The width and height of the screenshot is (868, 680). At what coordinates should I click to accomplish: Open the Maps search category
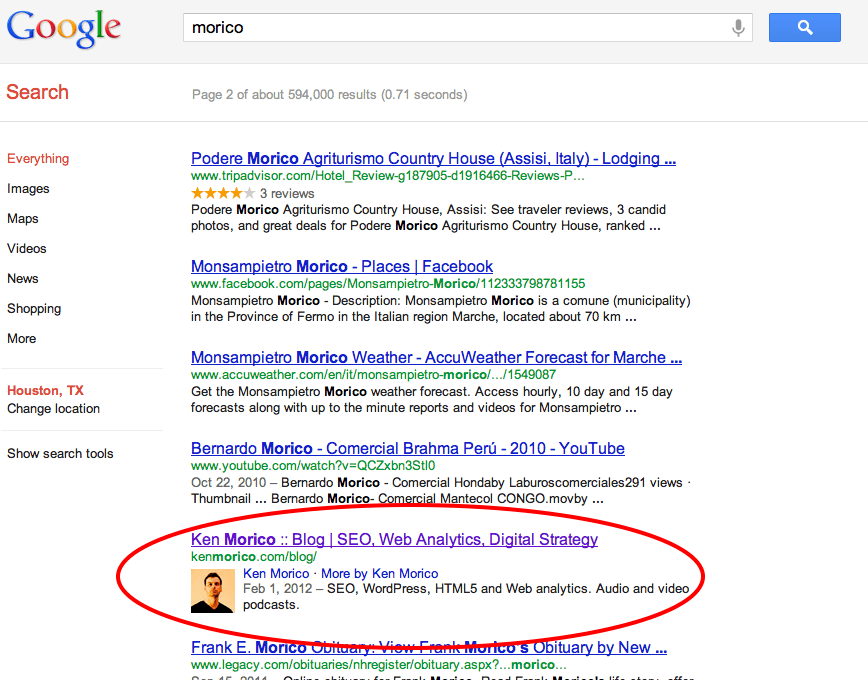23,219
